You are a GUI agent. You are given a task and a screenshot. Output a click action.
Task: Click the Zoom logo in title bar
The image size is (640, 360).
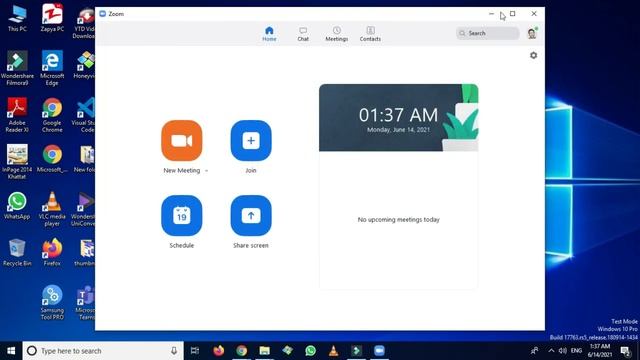coord(102,14)
